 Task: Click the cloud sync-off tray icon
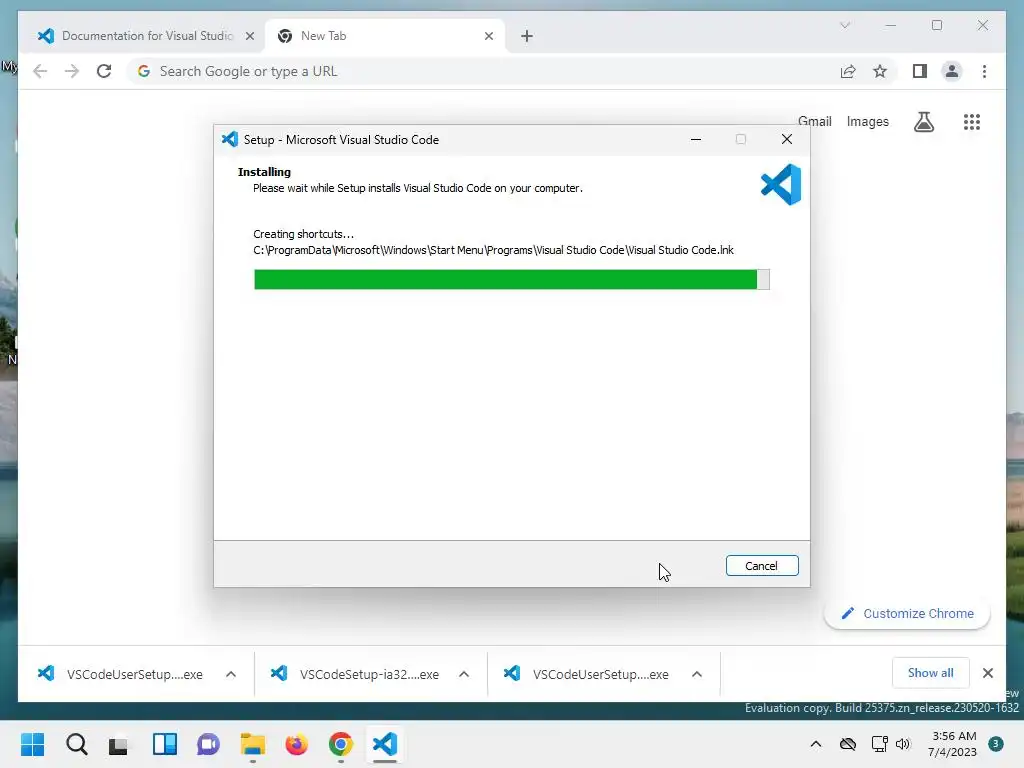848,744
